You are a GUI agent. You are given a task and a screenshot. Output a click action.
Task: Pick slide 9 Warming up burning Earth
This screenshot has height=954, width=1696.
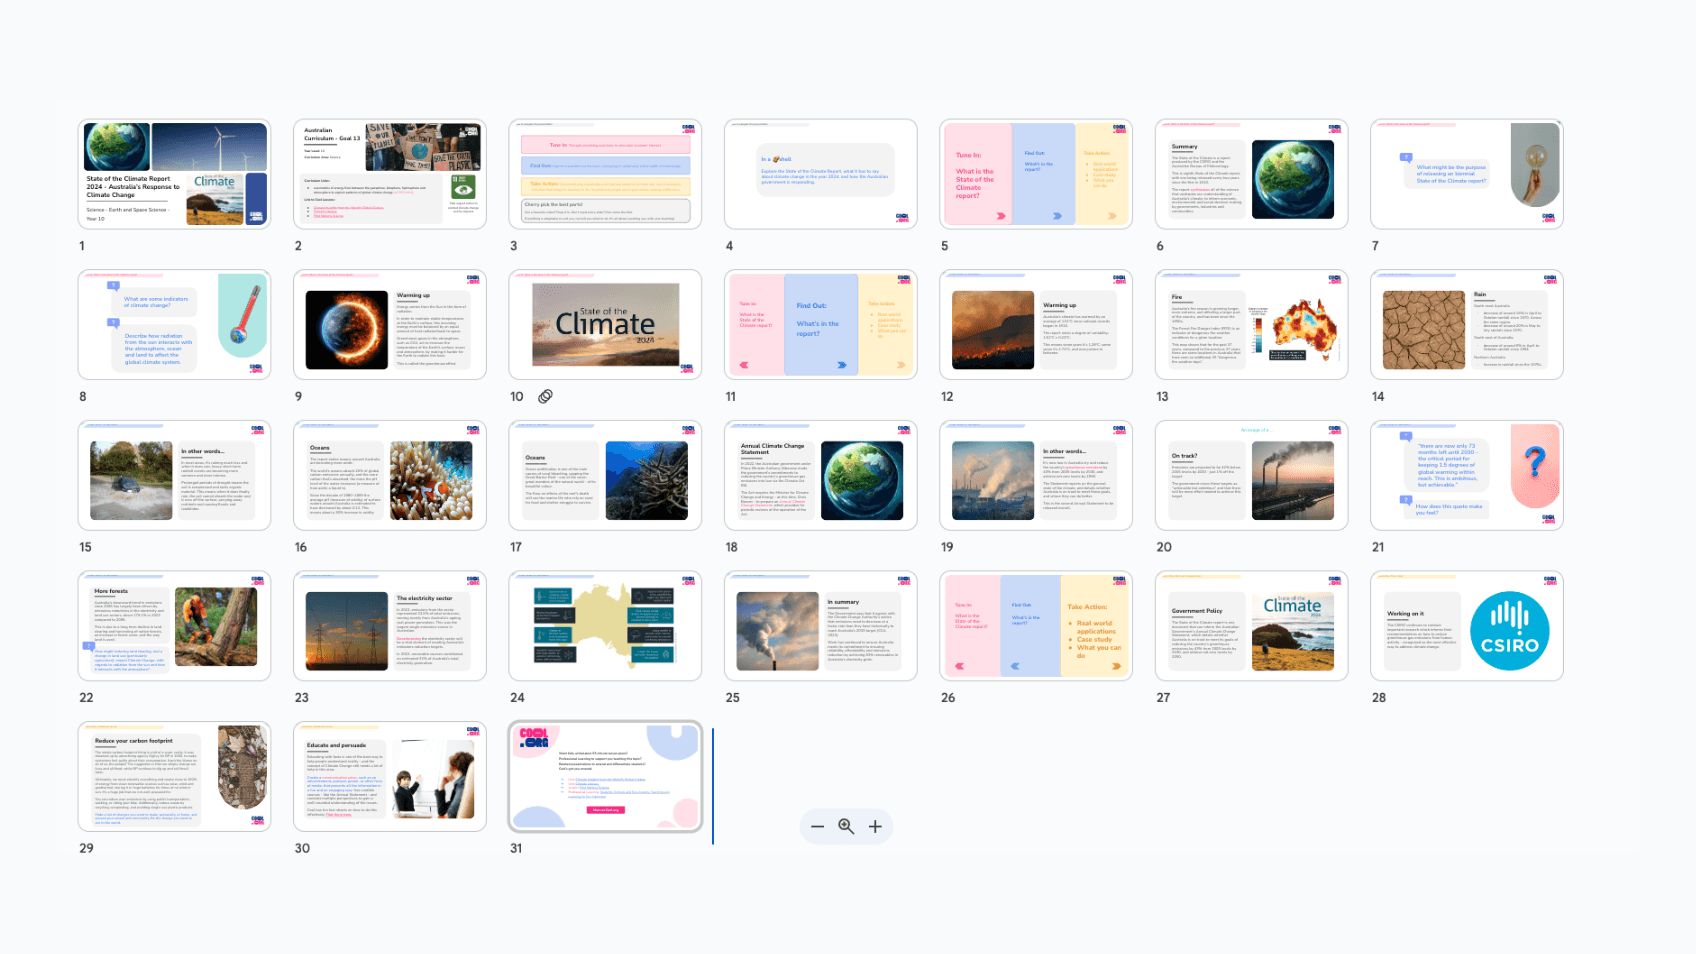coord(390,325)
